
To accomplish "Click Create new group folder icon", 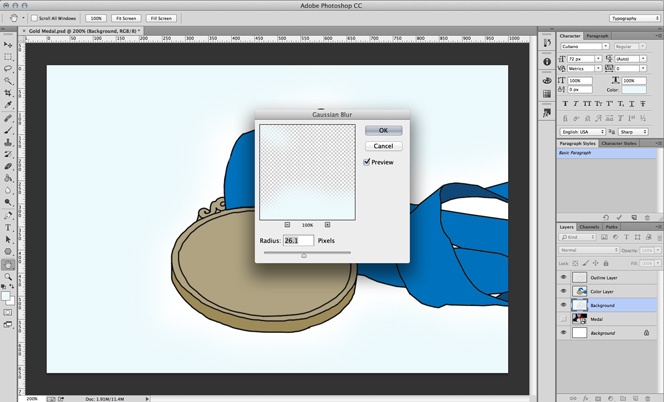I will (x=623, y=398).
